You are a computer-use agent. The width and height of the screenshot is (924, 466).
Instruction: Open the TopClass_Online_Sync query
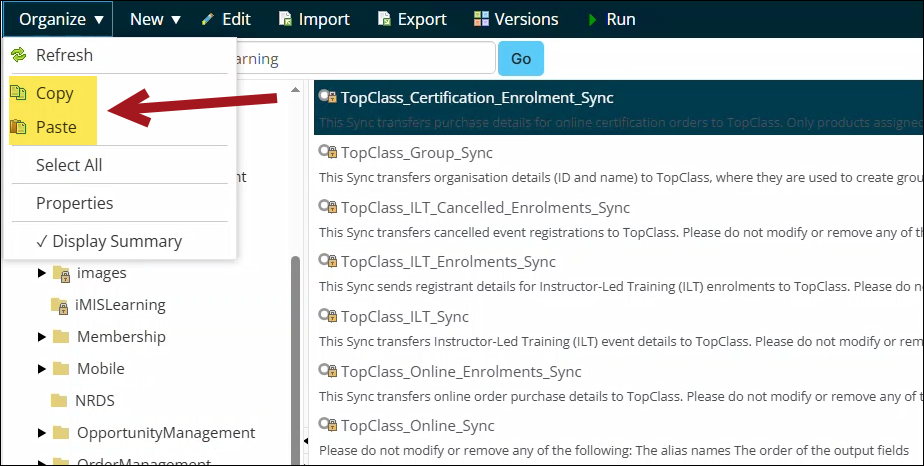(x=418, y=426)
